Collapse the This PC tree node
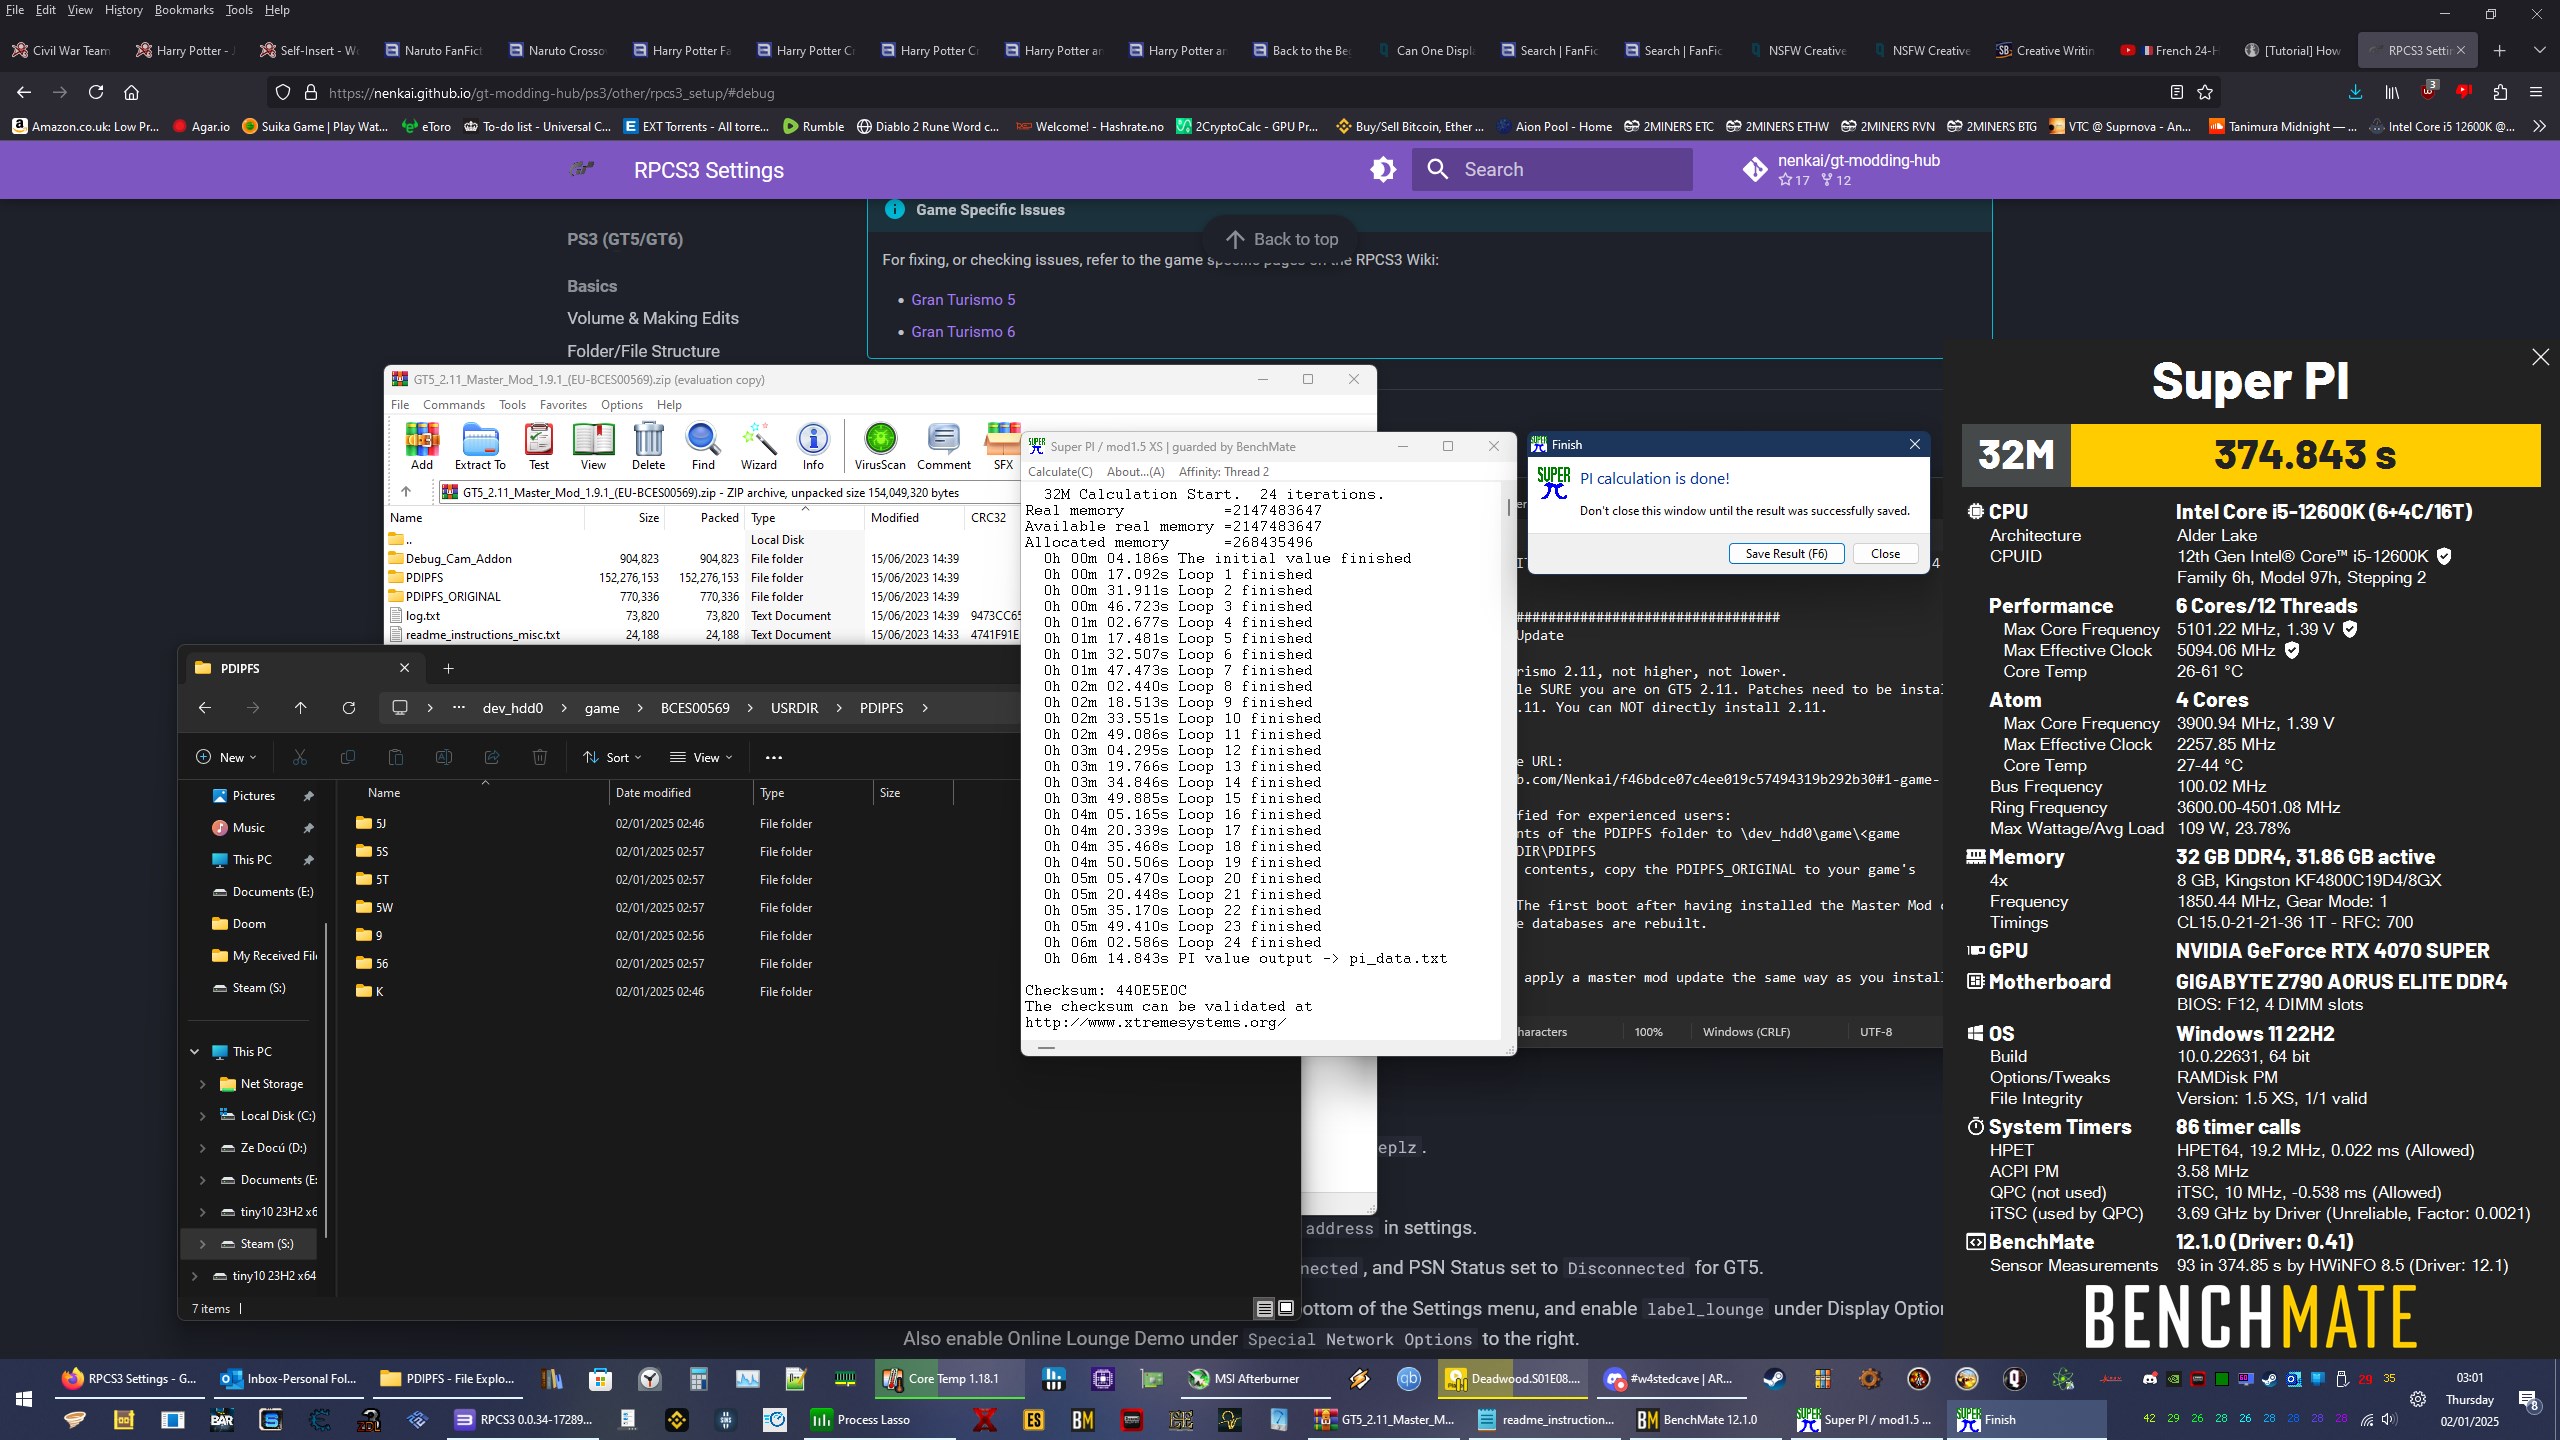 point(194,1052)
